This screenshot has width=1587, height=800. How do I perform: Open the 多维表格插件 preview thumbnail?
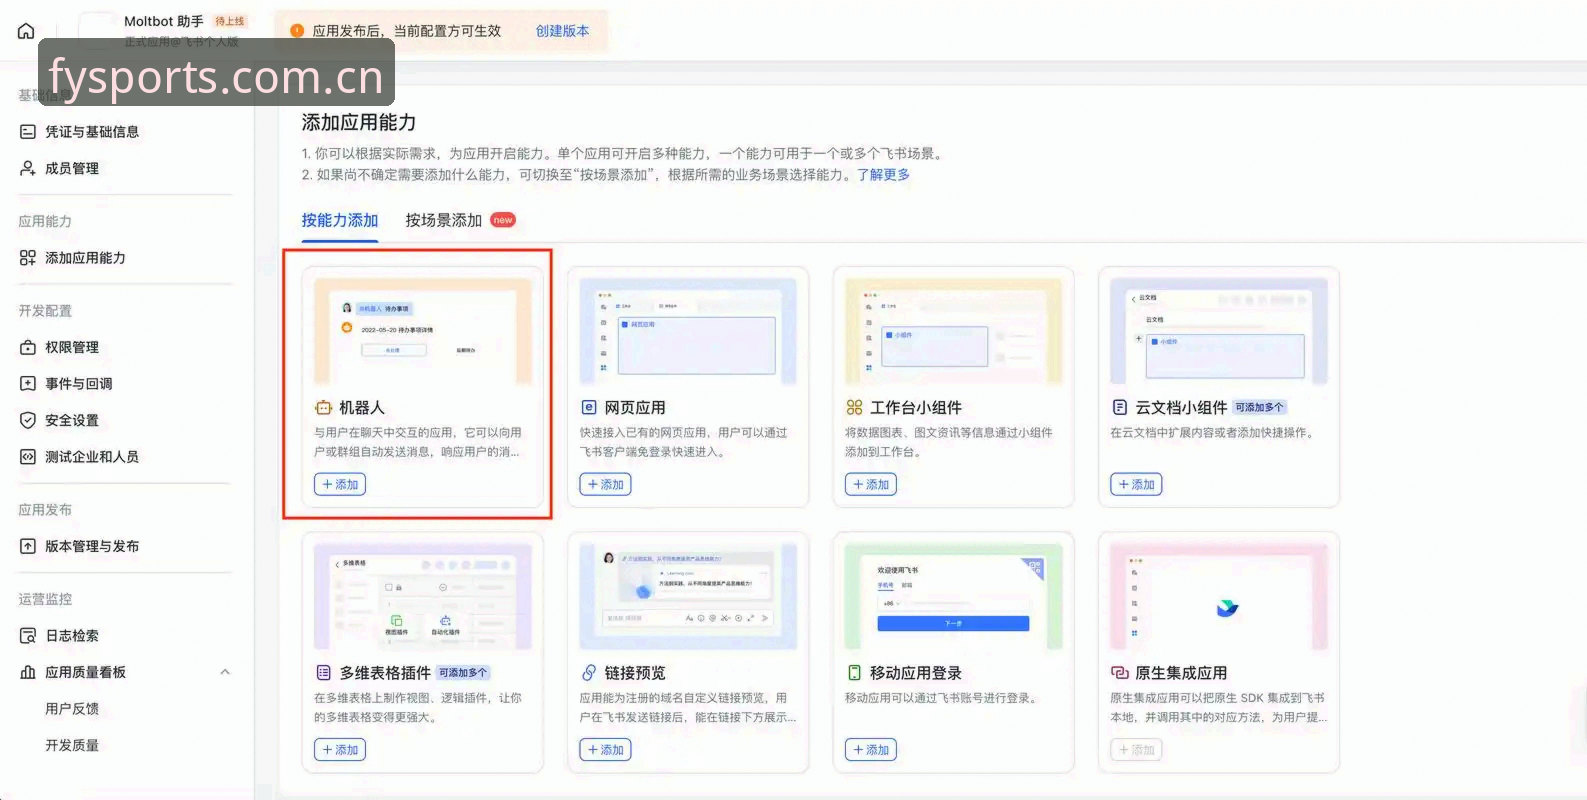[423, 597]
